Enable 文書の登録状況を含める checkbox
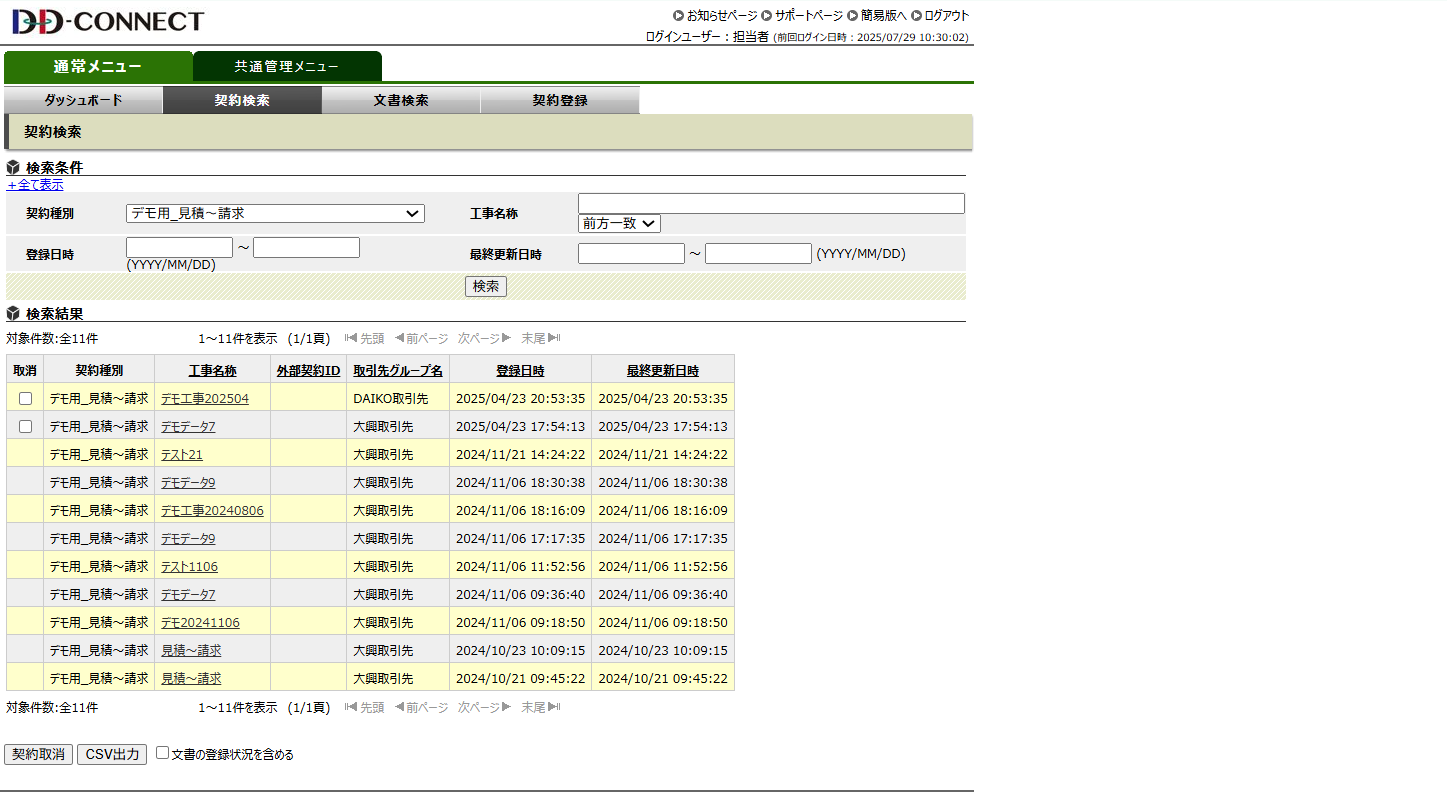Image resolution: width=1447 pixels, height=794 pixels. (162, 753)
